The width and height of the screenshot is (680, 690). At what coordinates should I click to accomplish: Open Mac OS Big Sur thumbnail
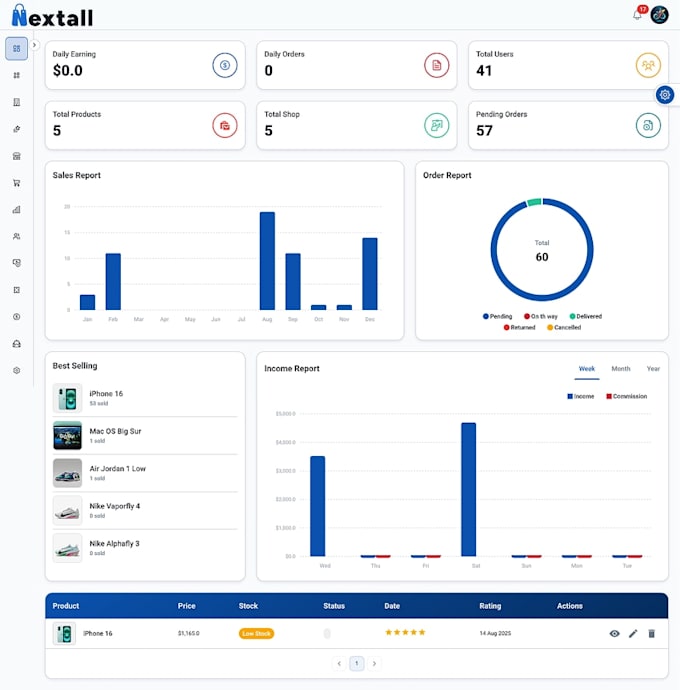pyautogui.click(x=67, y=435)
